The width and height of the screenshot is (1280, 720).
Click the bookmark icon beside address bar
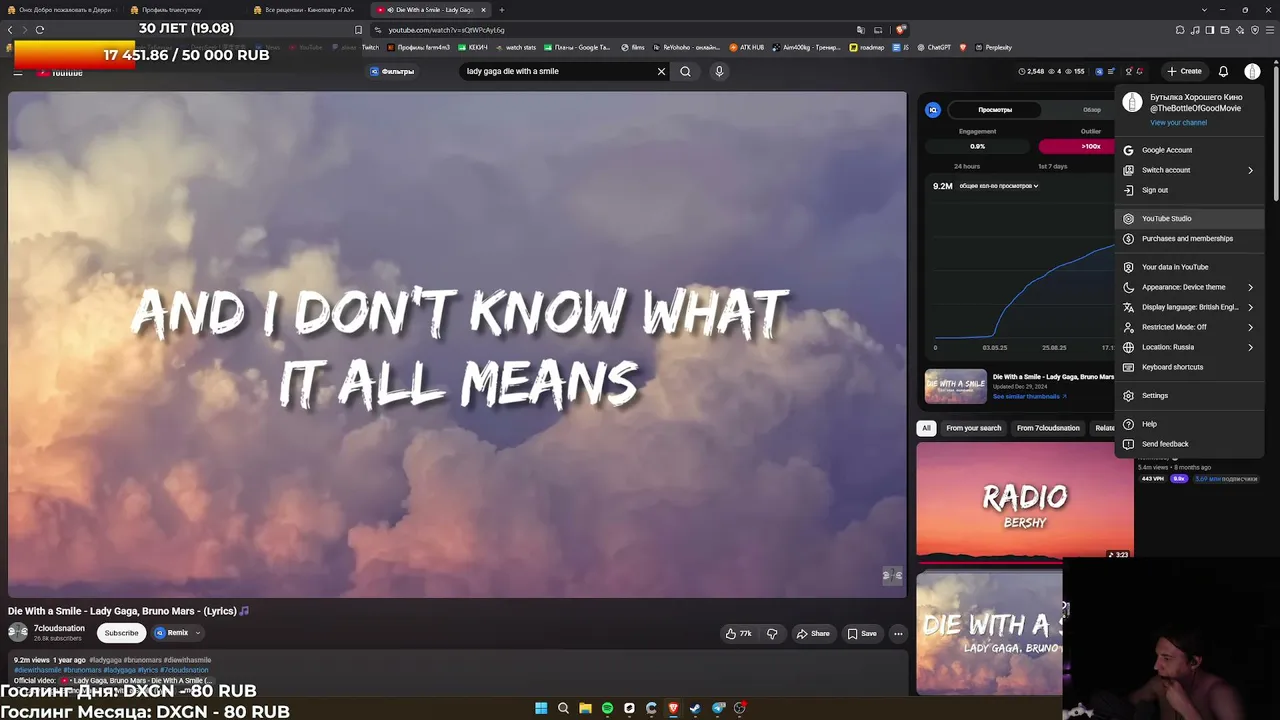tap(358, 30)
